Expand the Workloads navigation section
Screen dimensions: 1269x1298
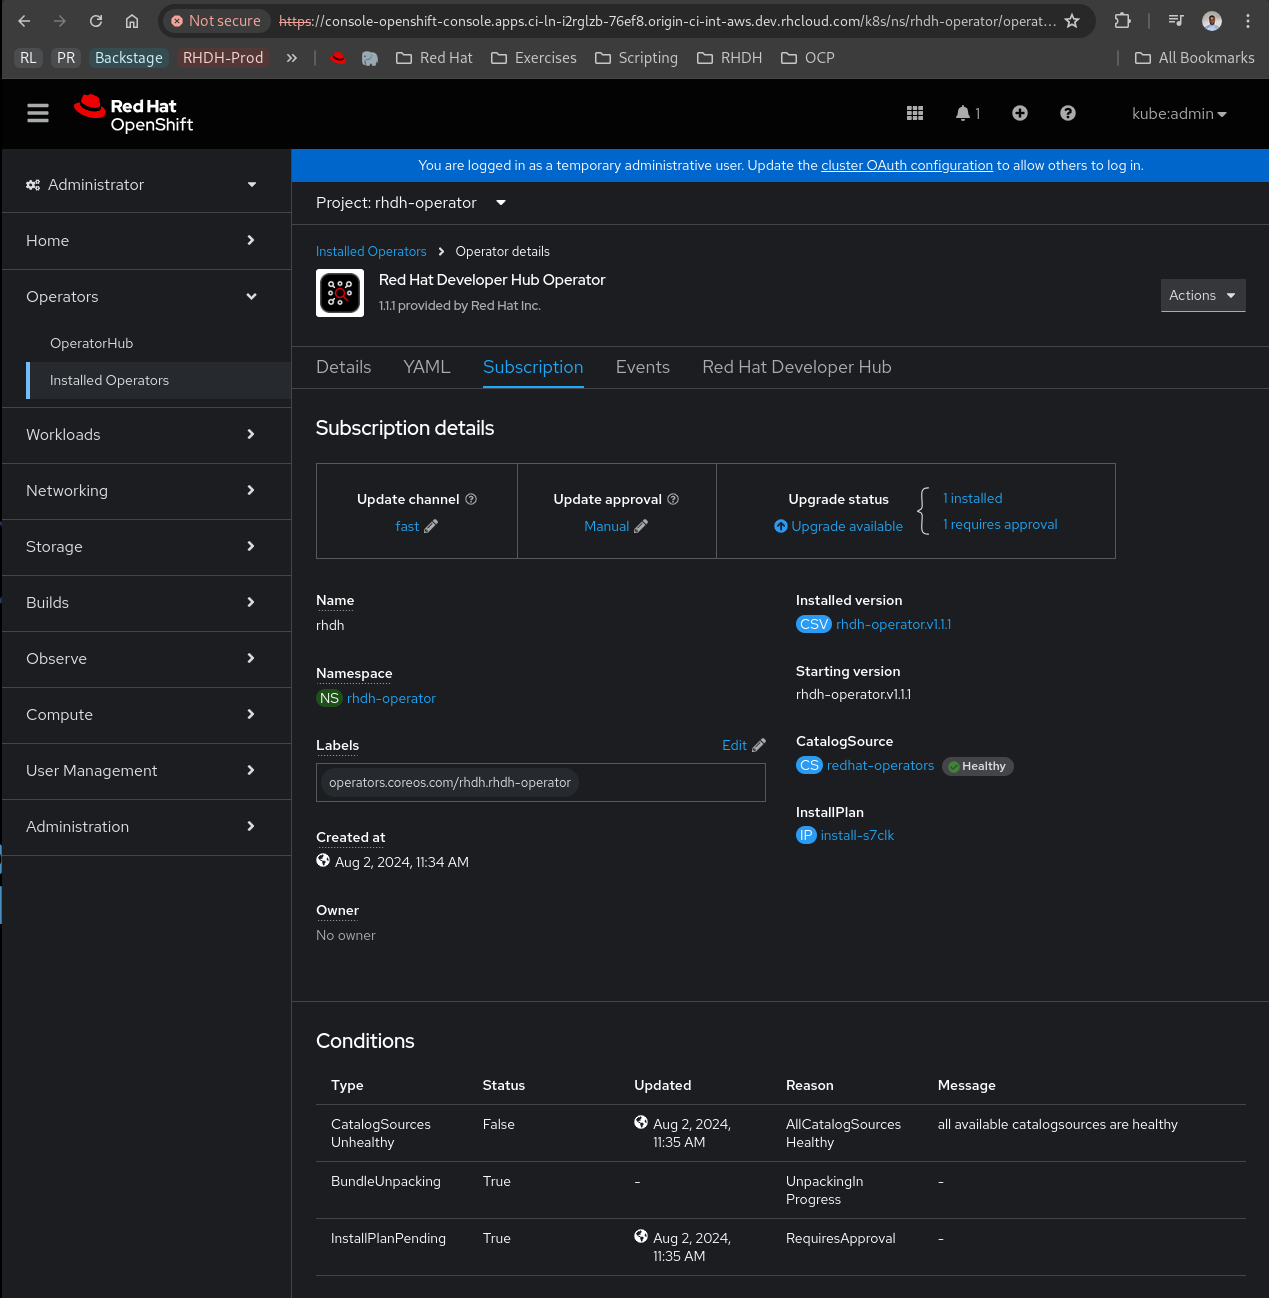tap(140, 435)
